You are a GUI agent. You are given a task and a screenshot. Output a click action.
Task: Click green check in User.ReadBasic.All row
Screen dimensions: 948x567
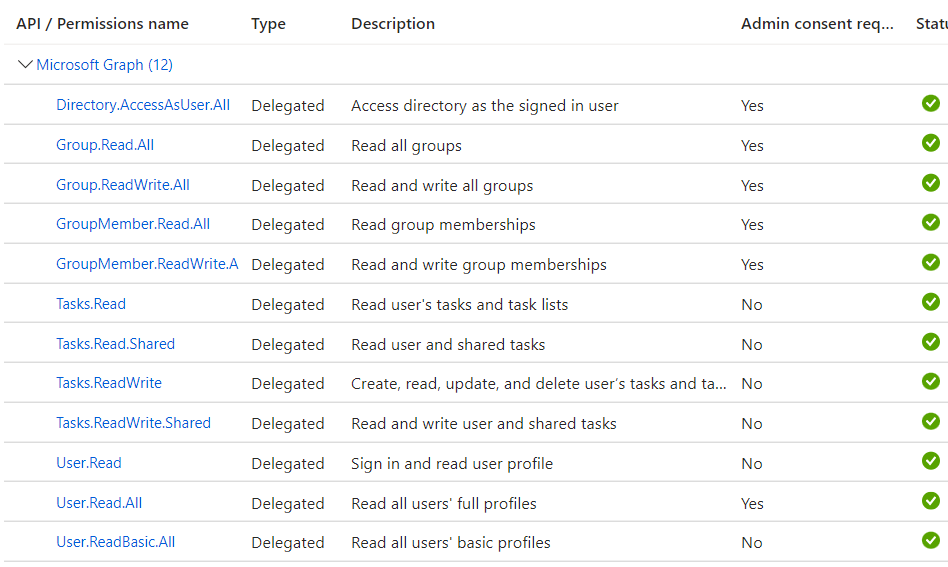(930, 540)
